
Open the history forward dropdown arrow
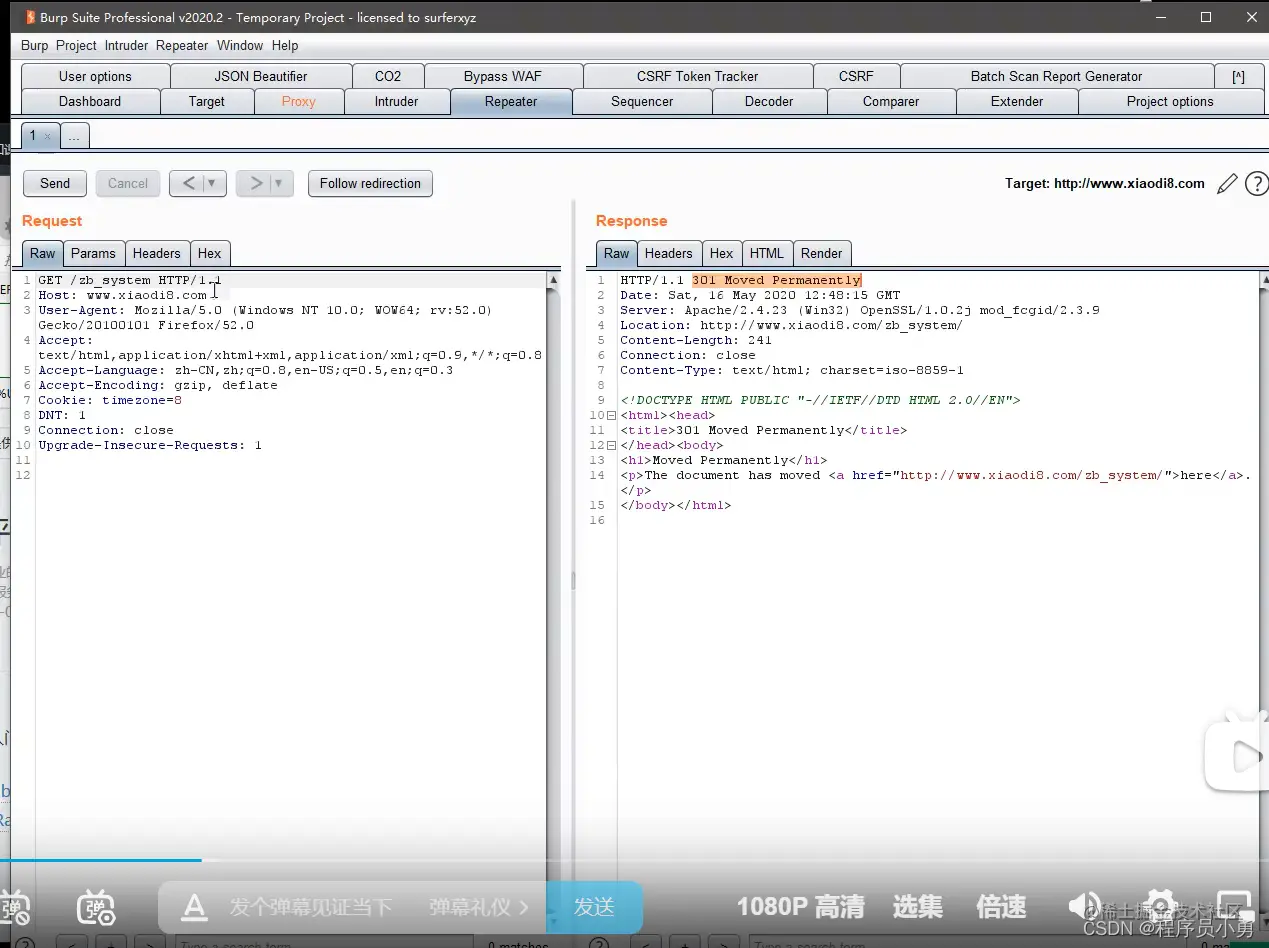[278, 183]
